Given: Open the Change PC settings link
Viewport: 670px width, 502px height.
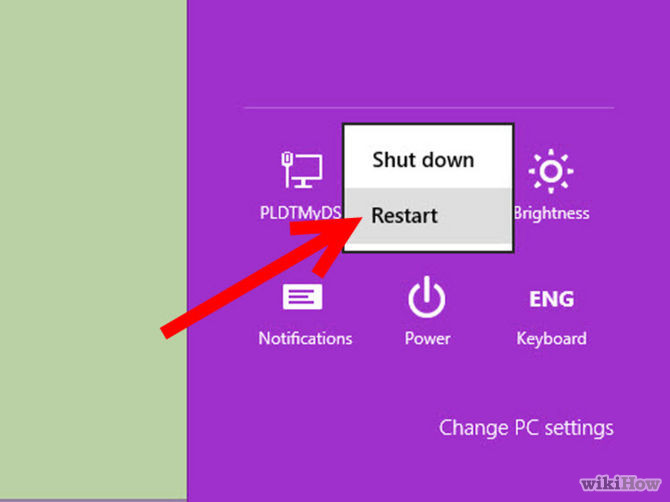Looking at the screenshot, I should [526, 428].
